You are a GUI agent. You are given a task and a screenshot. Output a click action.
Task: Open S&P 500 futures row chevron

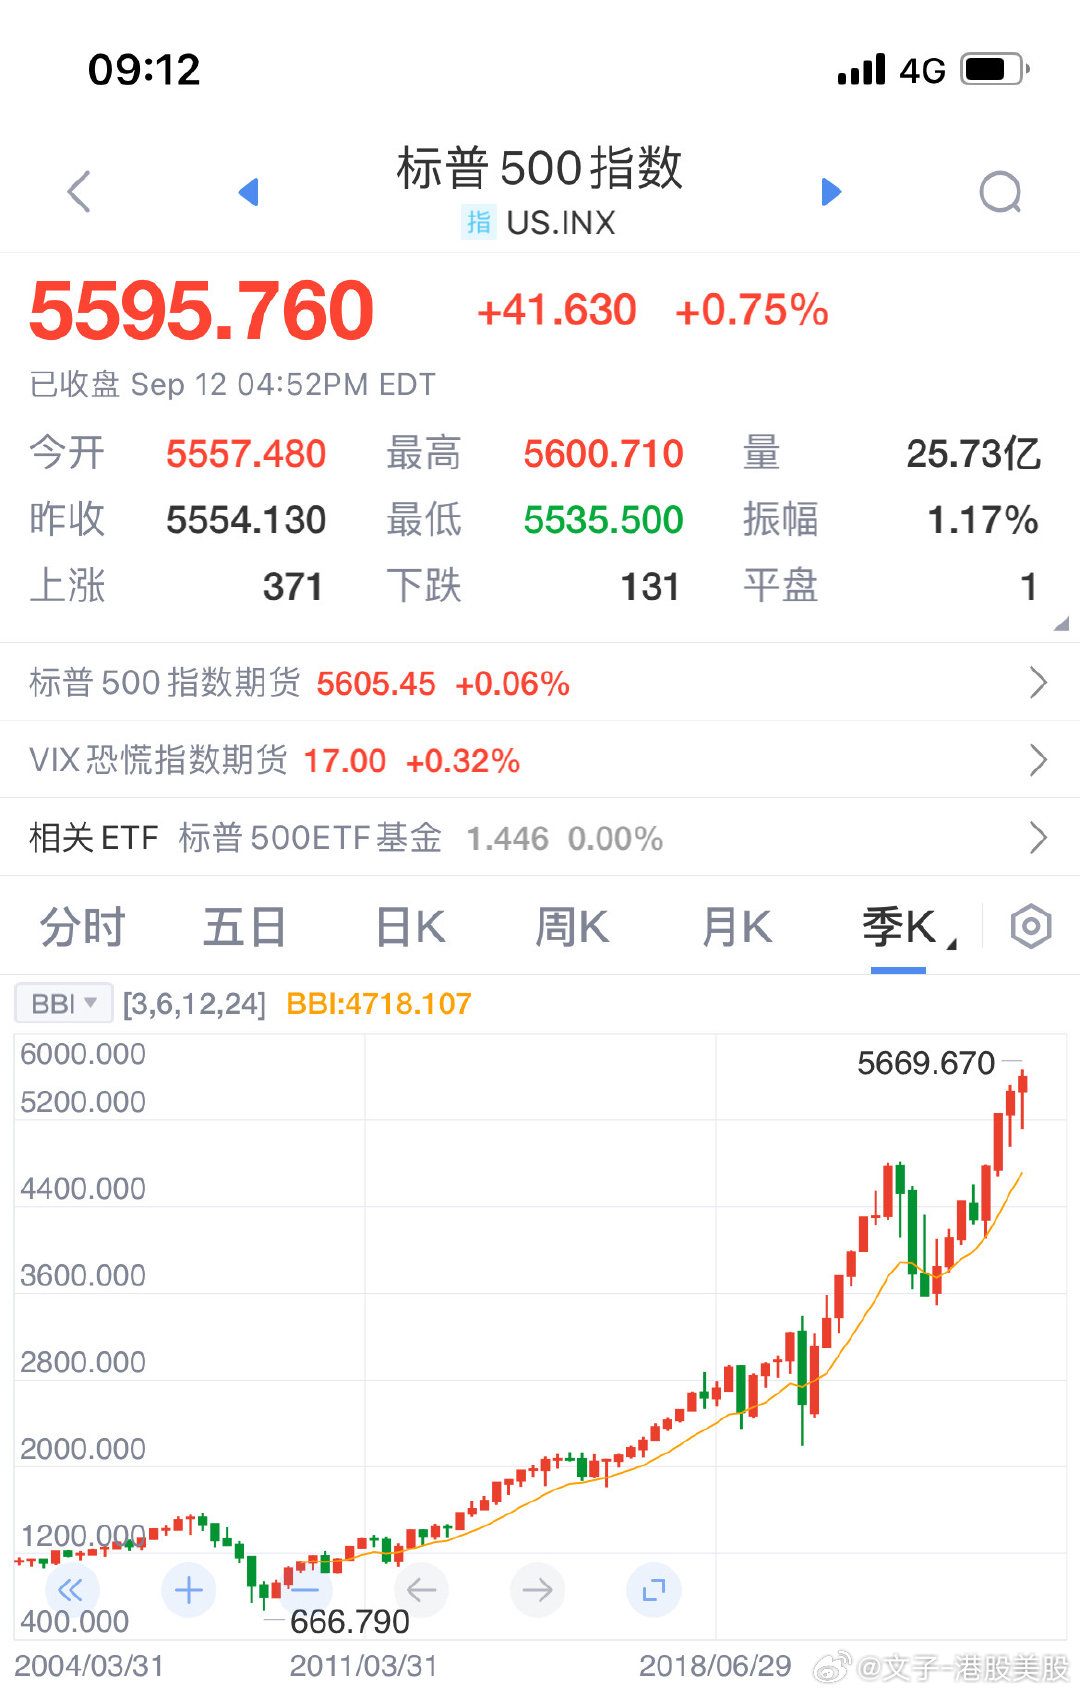1038,683
